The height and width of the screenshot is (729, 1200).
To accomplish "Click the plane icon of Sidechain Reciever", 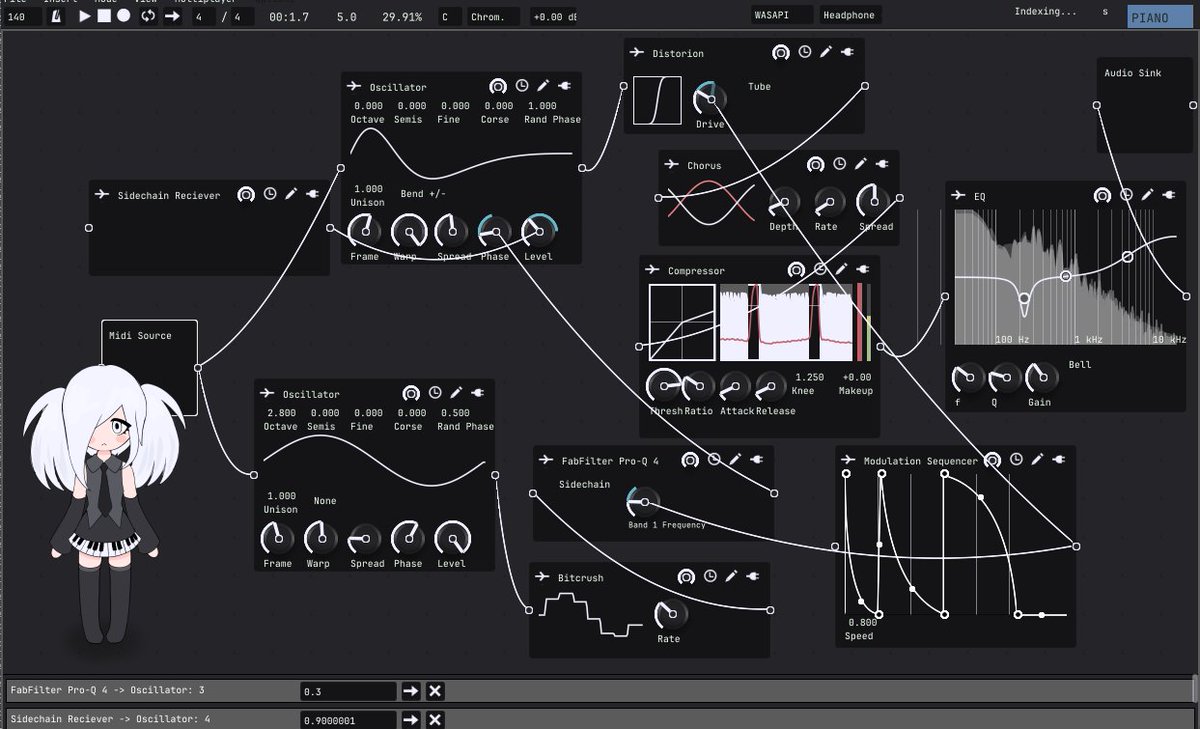I will (102, 194).
